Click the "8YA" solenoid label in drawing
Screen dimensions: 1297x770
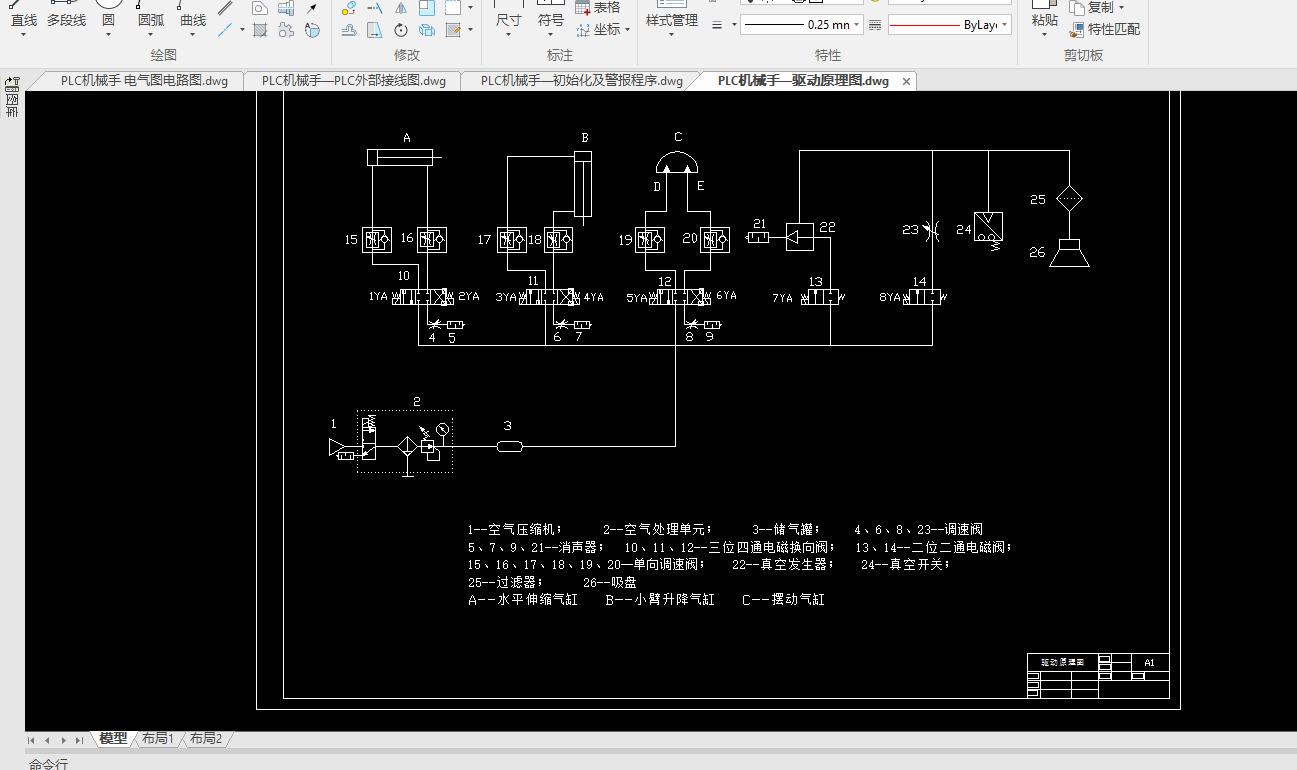(890, 297)
